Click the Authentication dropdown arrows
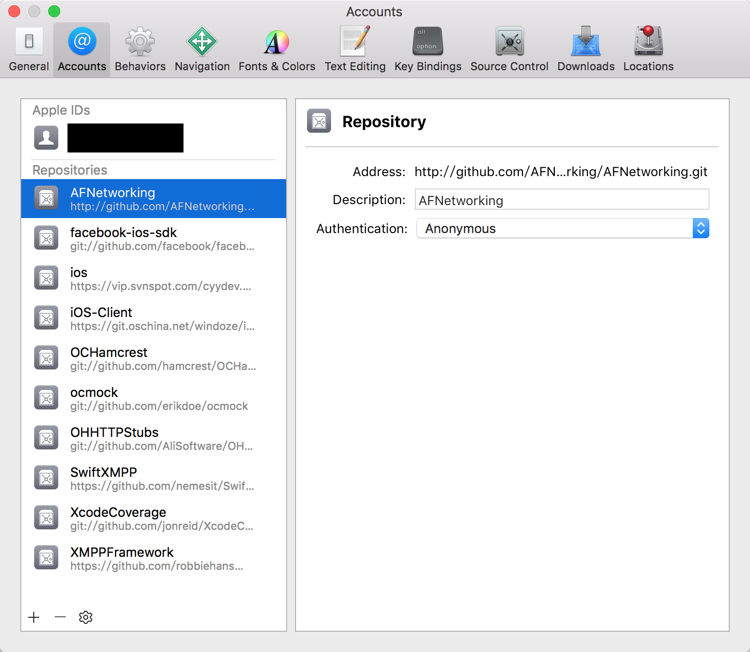Screen dimensions: 750x652 click(x=701, y=228)
